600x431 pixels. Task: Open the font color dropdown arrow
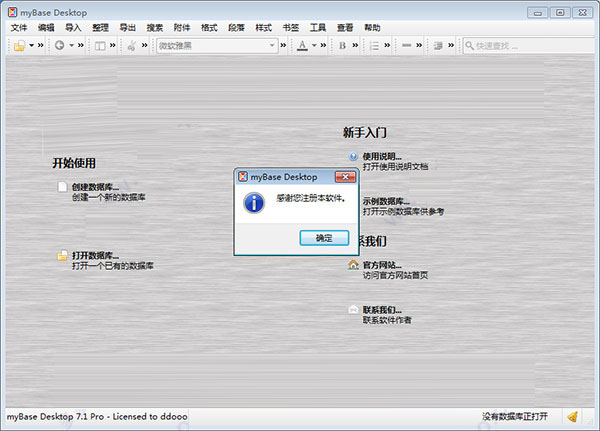click(x=314, y=46)
